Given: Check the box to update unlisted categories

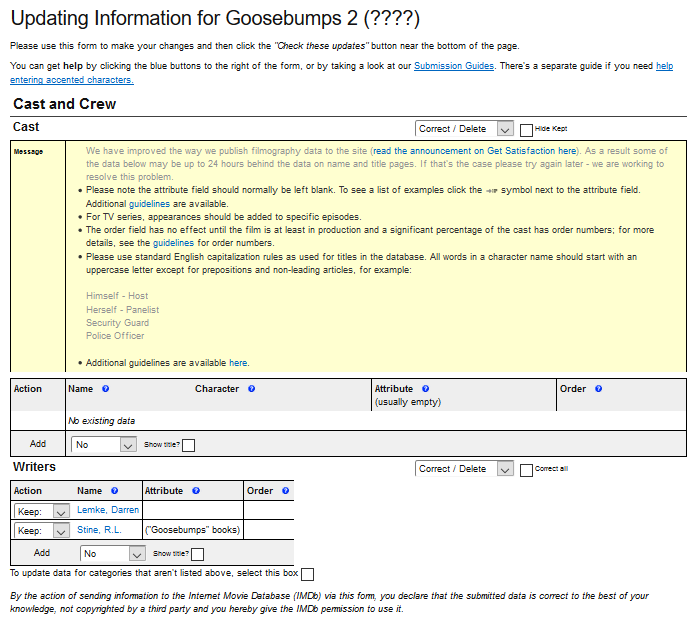Looking at the screenshot, I should click(x=307, y=574).
